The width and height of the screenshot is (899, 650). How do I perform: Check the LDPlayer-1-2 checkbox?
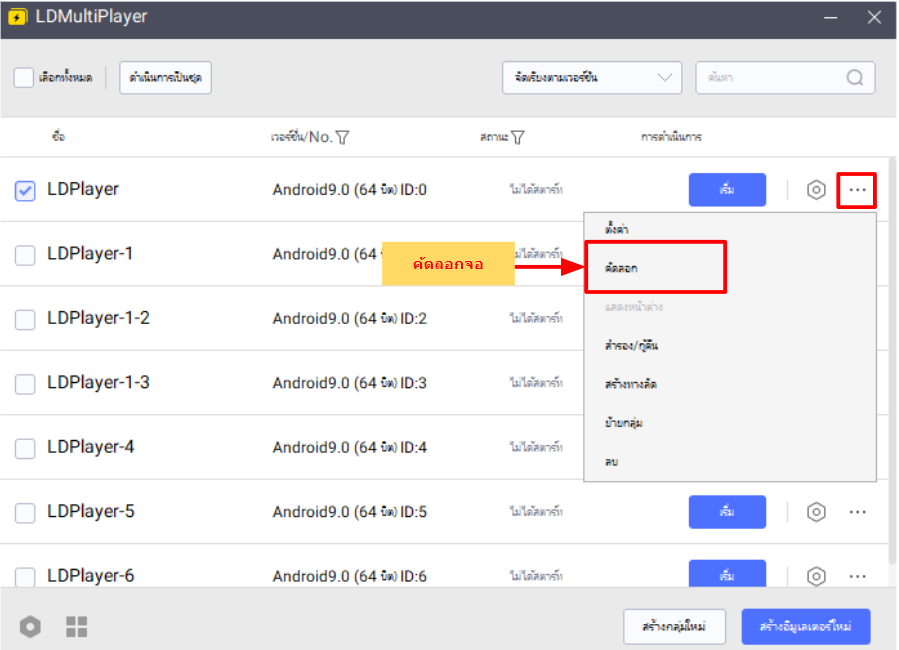pos(25,319)
